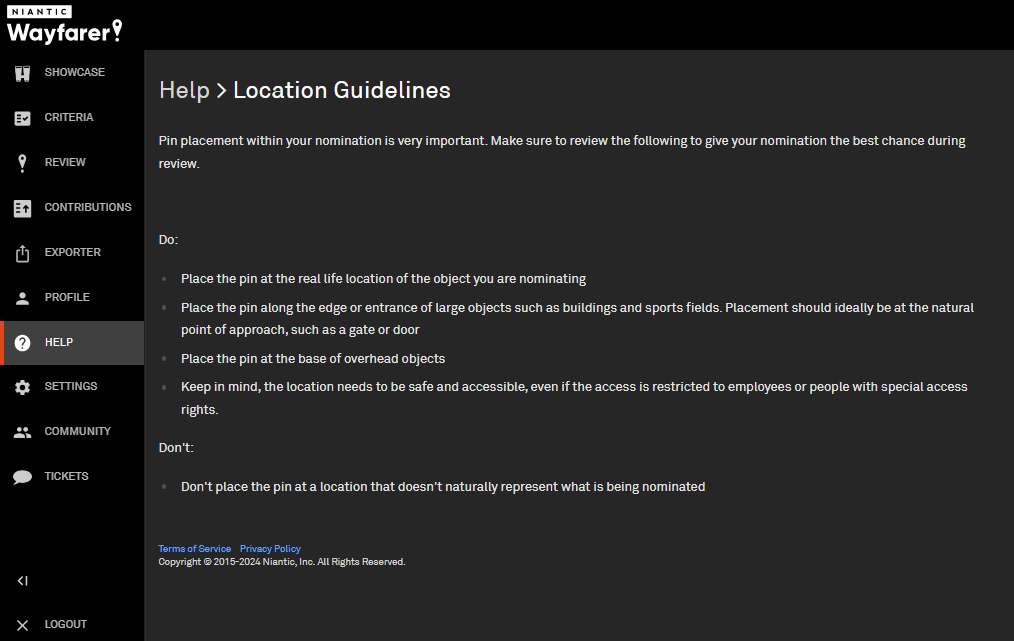Screen dimensions: 1014x641
Task: Click the Location Guidelines heading
Action: click(341, 90)
